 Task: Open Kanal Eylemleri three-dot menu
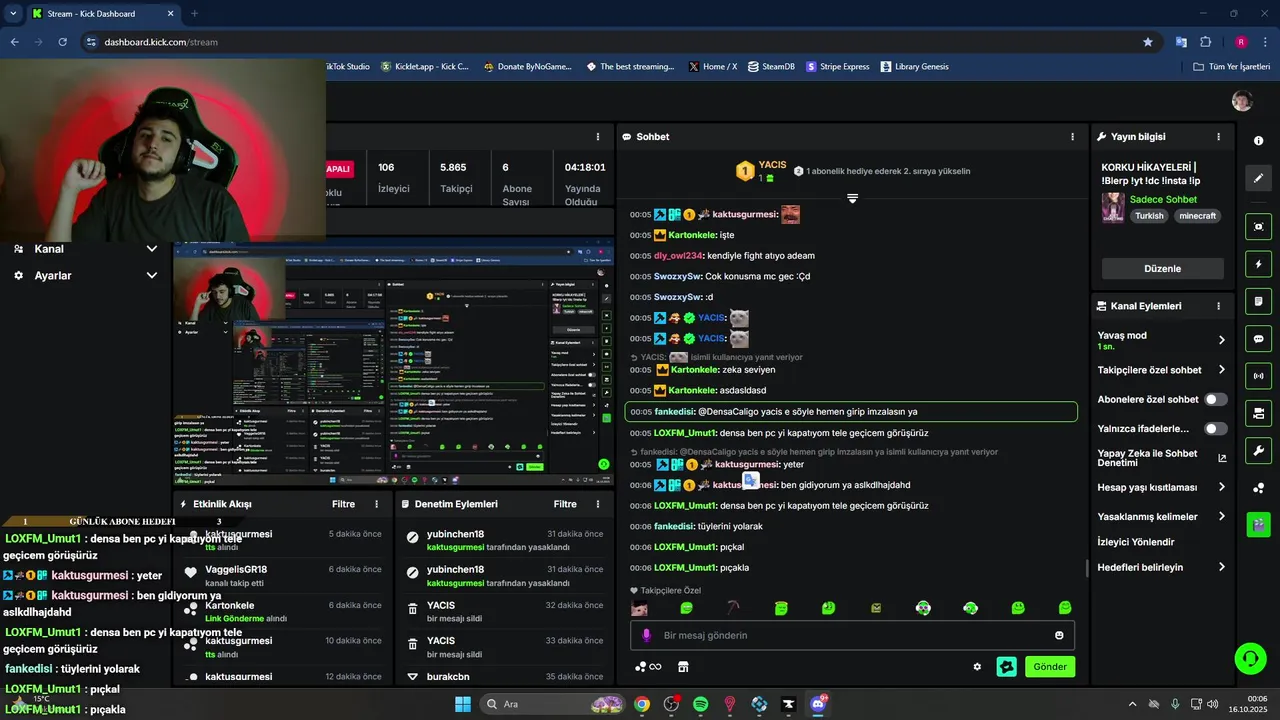click(1218, 306)
